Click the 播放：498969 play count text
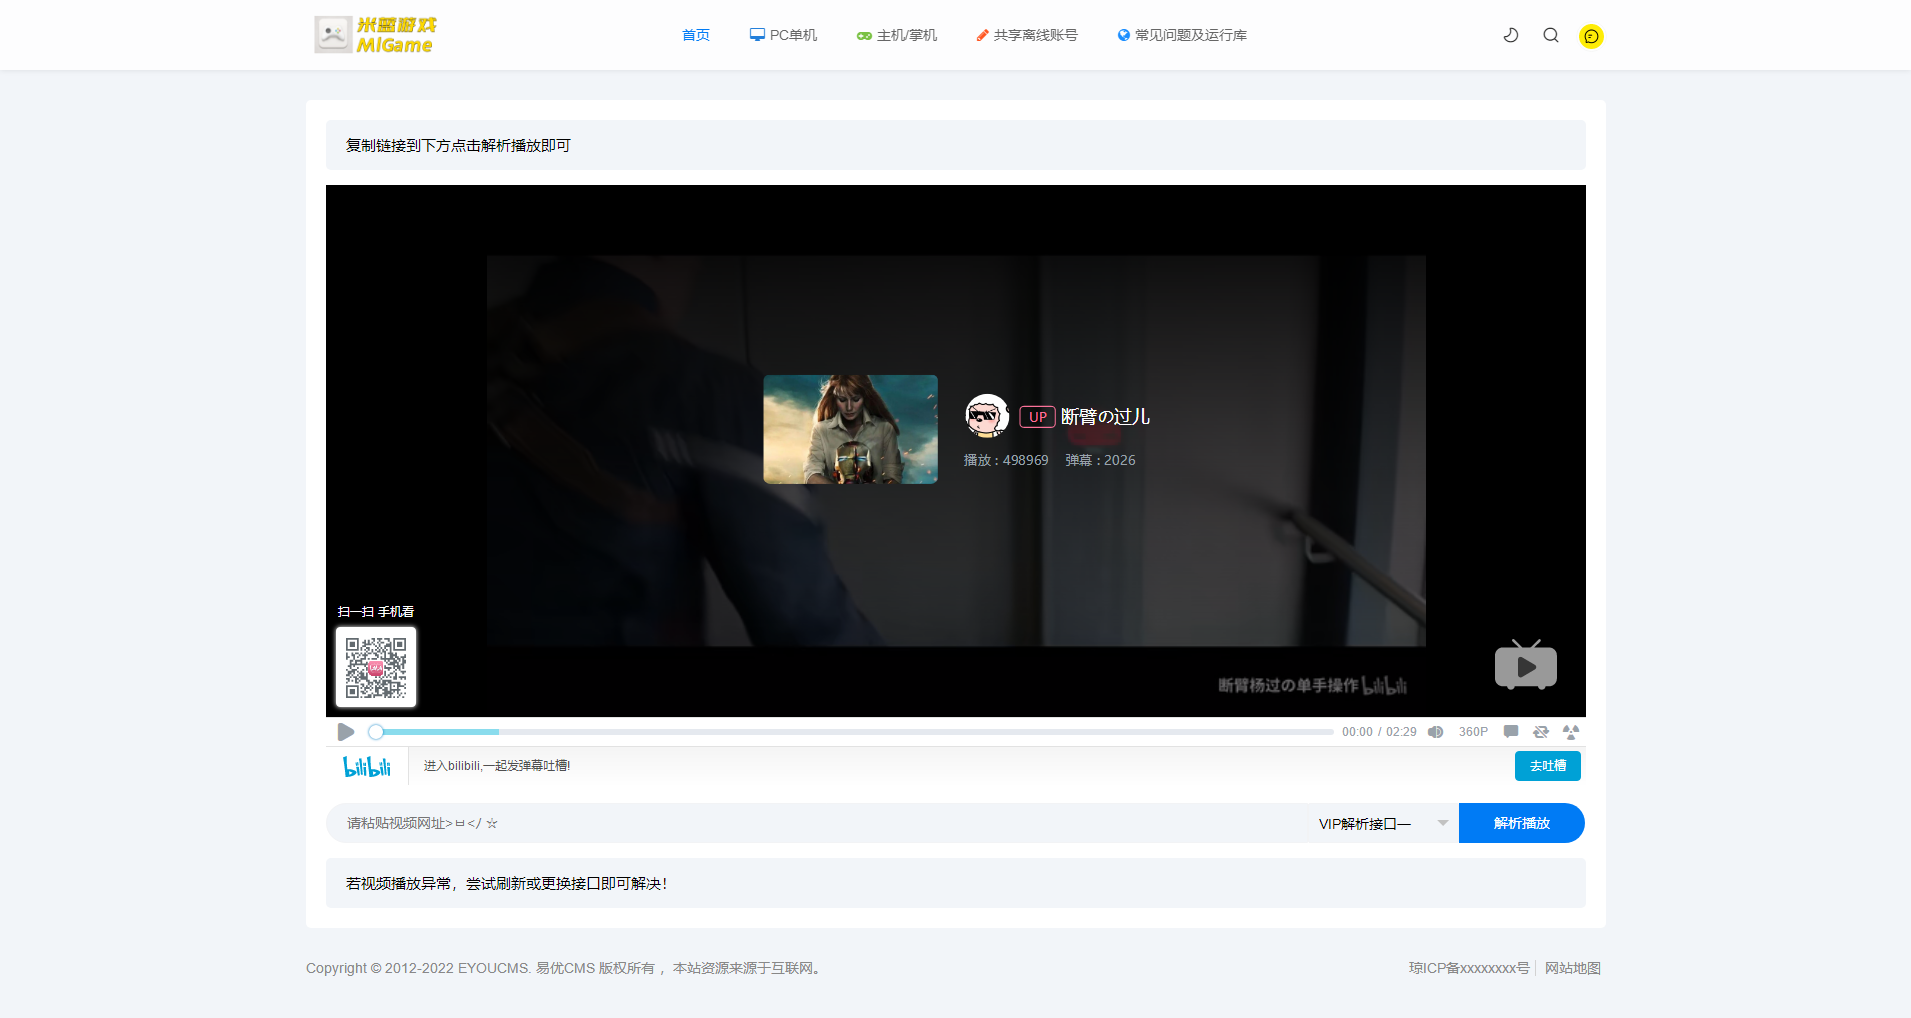The height and width of the screenshot is (1018, 1911). [1006, 460]
